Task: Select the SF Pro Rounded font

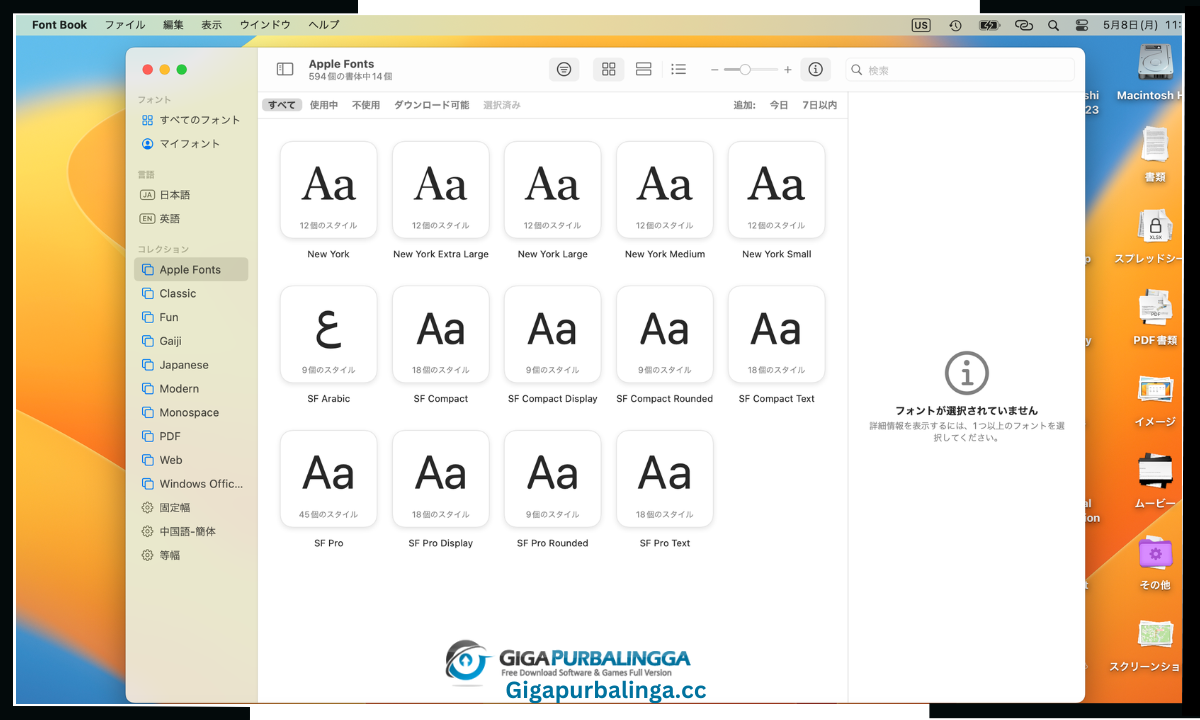Action: click(x=553, y=479)
